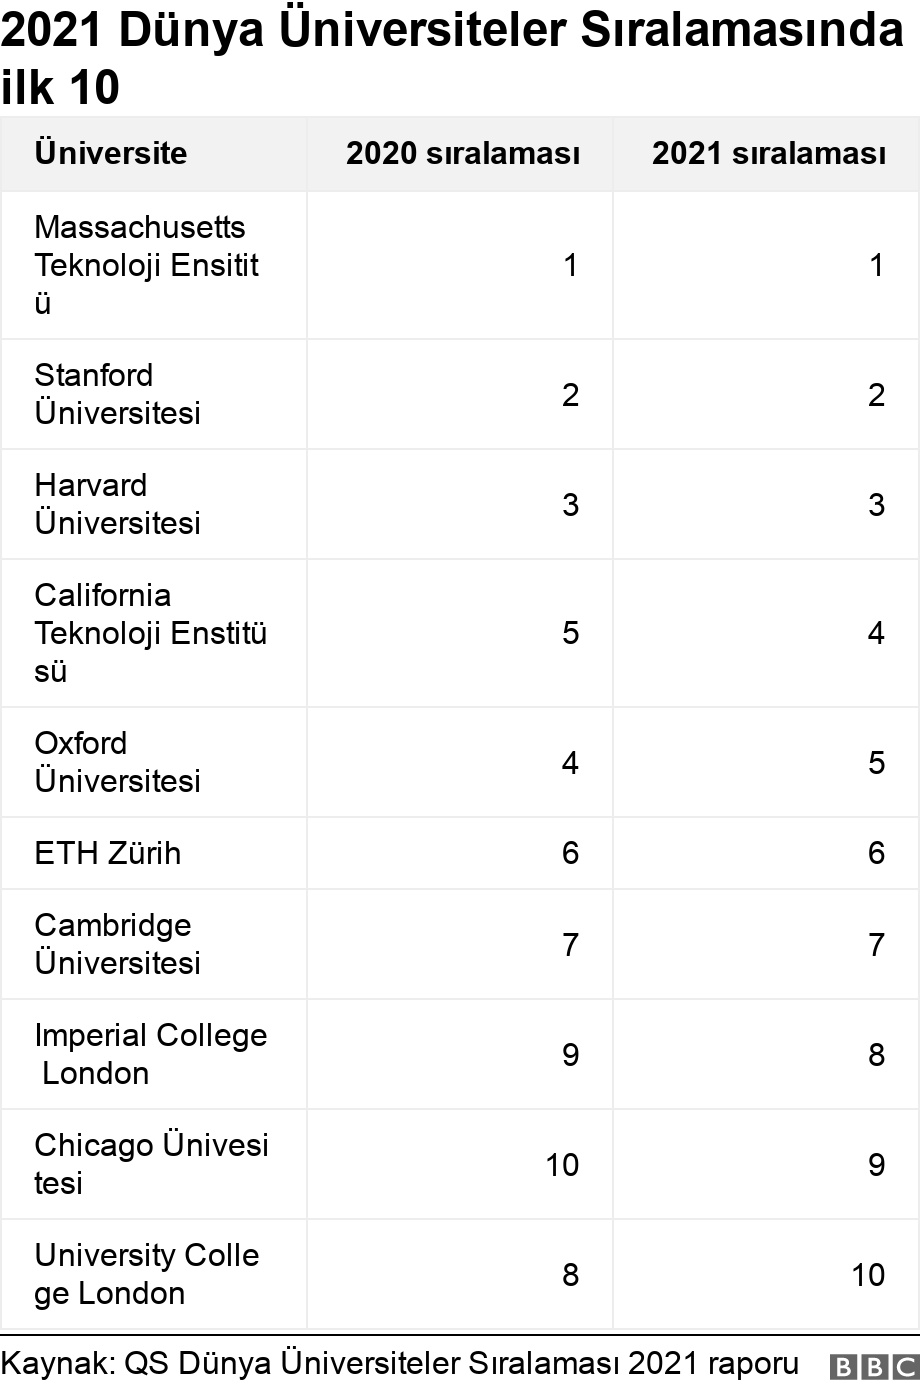Image resolution: width=920 pixels, height=1390 pixels.
Task: Click Imperial College London's 2020 rank value
Action: coord(570,1054)
